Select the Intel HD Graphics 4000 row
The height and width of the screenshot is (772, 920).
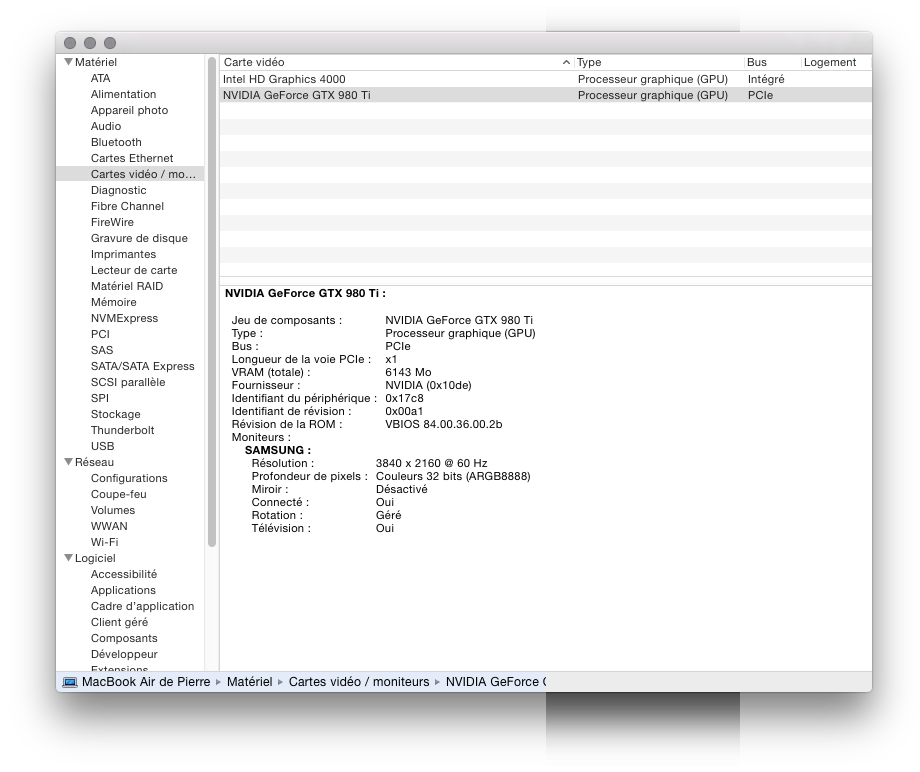coord(546,79)
